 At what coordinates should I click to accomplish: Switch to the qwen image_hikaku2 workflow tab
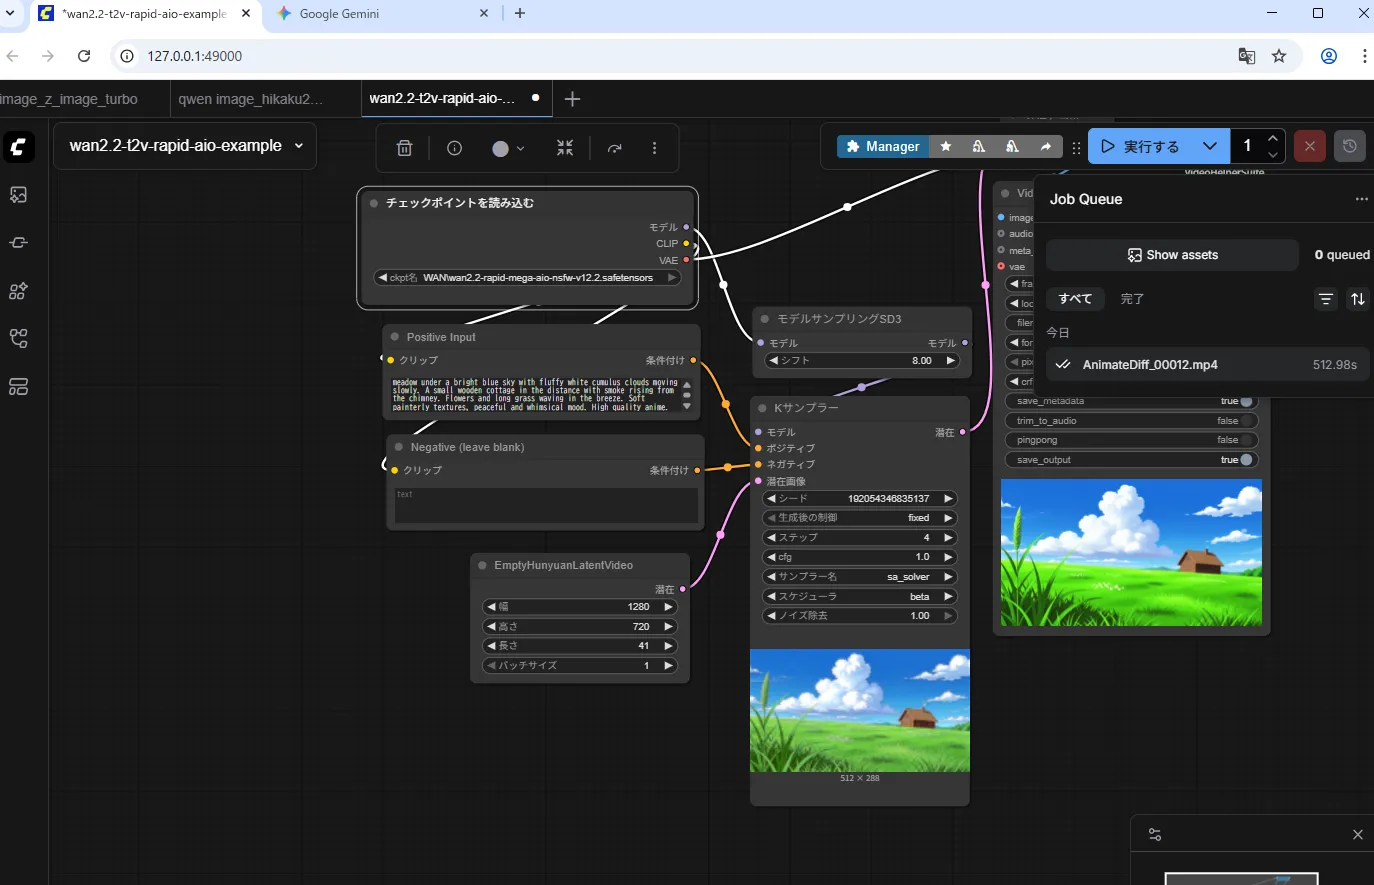(x=251, y=99)
